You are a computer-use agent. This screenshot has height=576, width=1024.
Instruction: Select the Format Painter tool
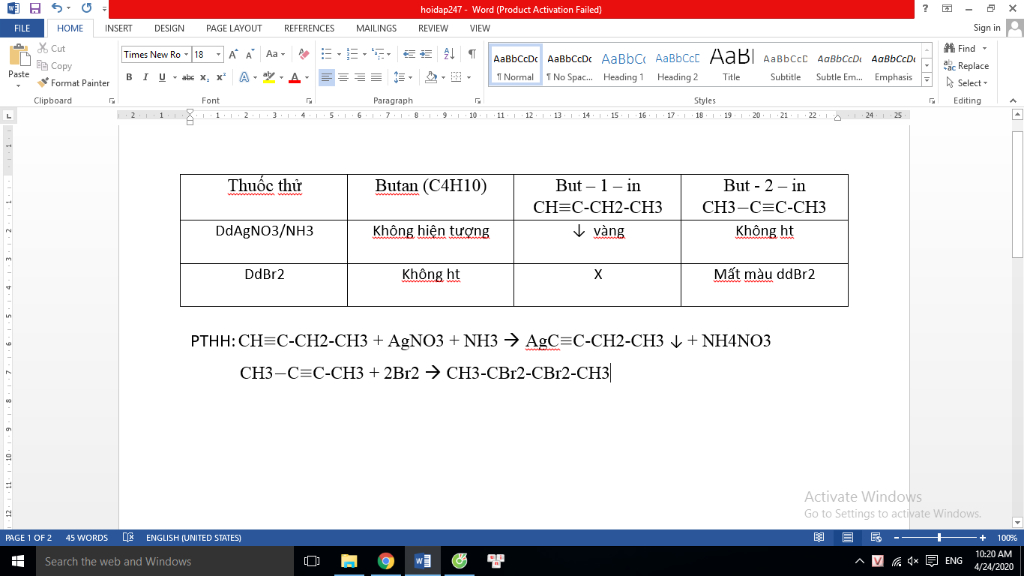point(73,83)
